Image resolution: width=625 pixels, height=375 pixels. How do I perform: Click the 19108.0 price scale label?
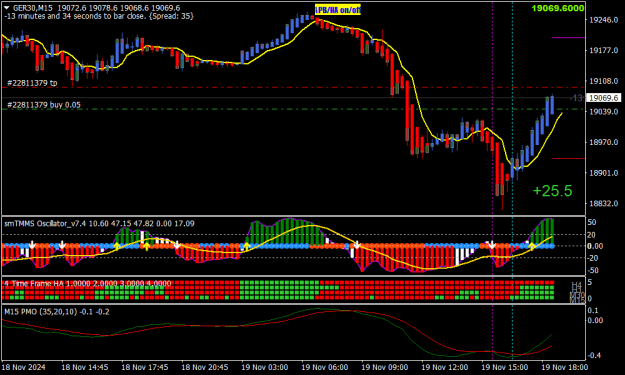click(603, 81)
